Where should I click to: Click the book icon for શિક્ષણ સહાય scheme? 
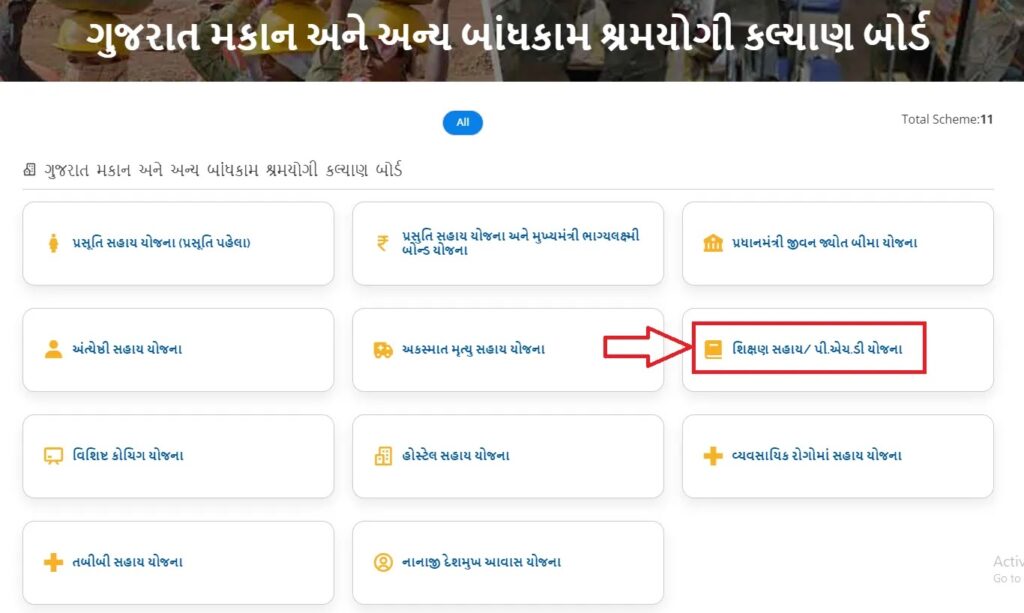pos(713,349)
